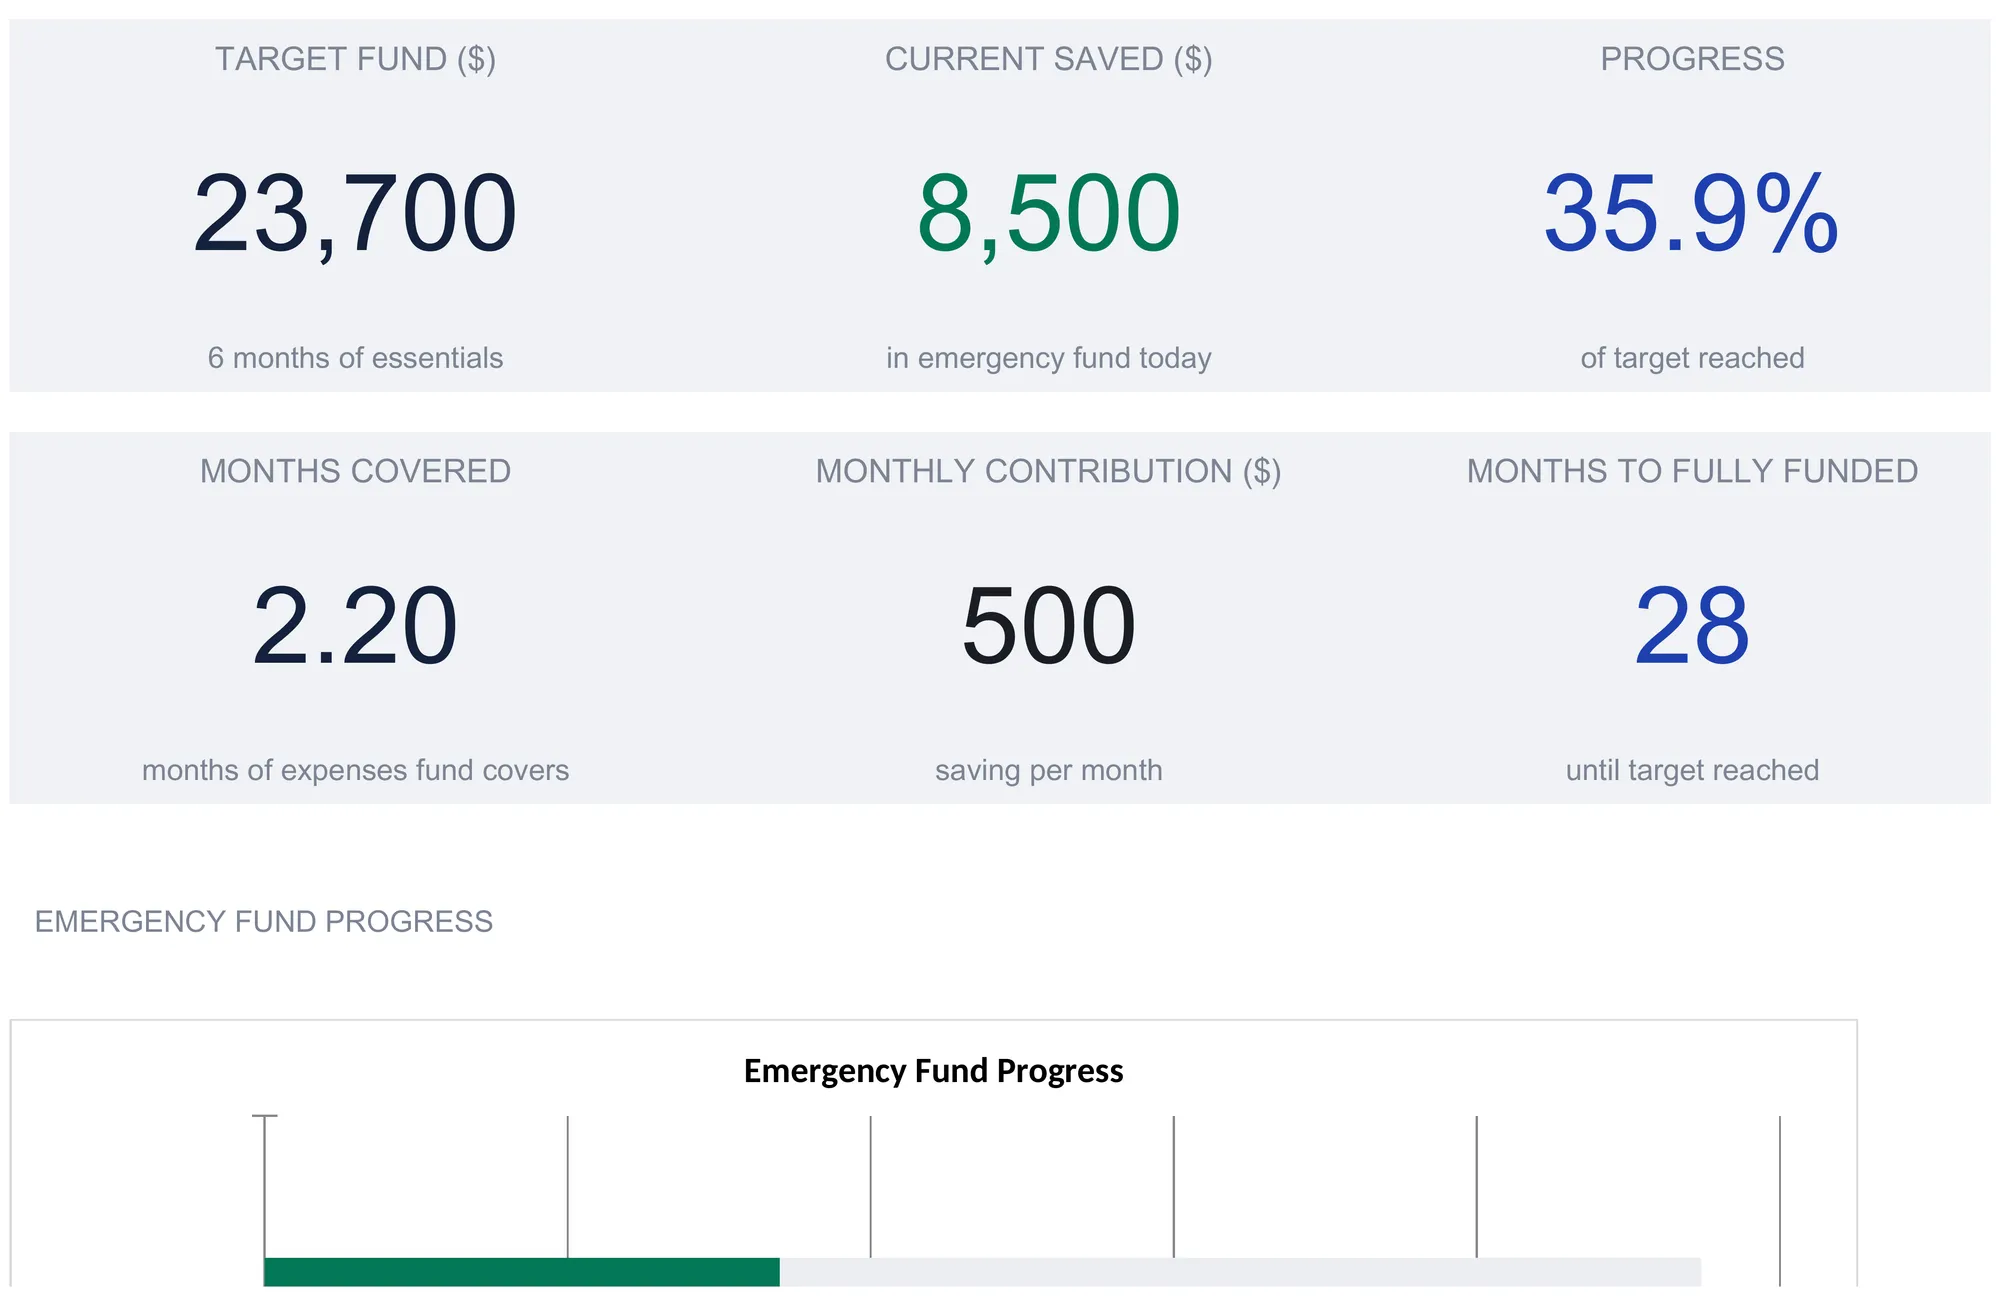Click '6 months of essentials' caption
The image size is (2000, 1296).
coord(355,358)
